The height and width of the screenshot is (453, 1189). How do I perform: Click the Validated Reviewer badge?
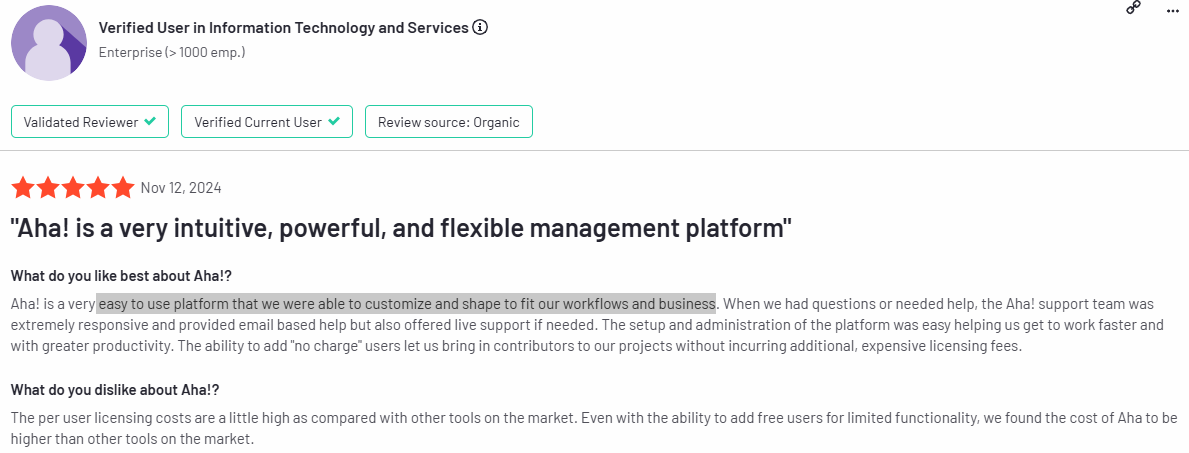91,121
